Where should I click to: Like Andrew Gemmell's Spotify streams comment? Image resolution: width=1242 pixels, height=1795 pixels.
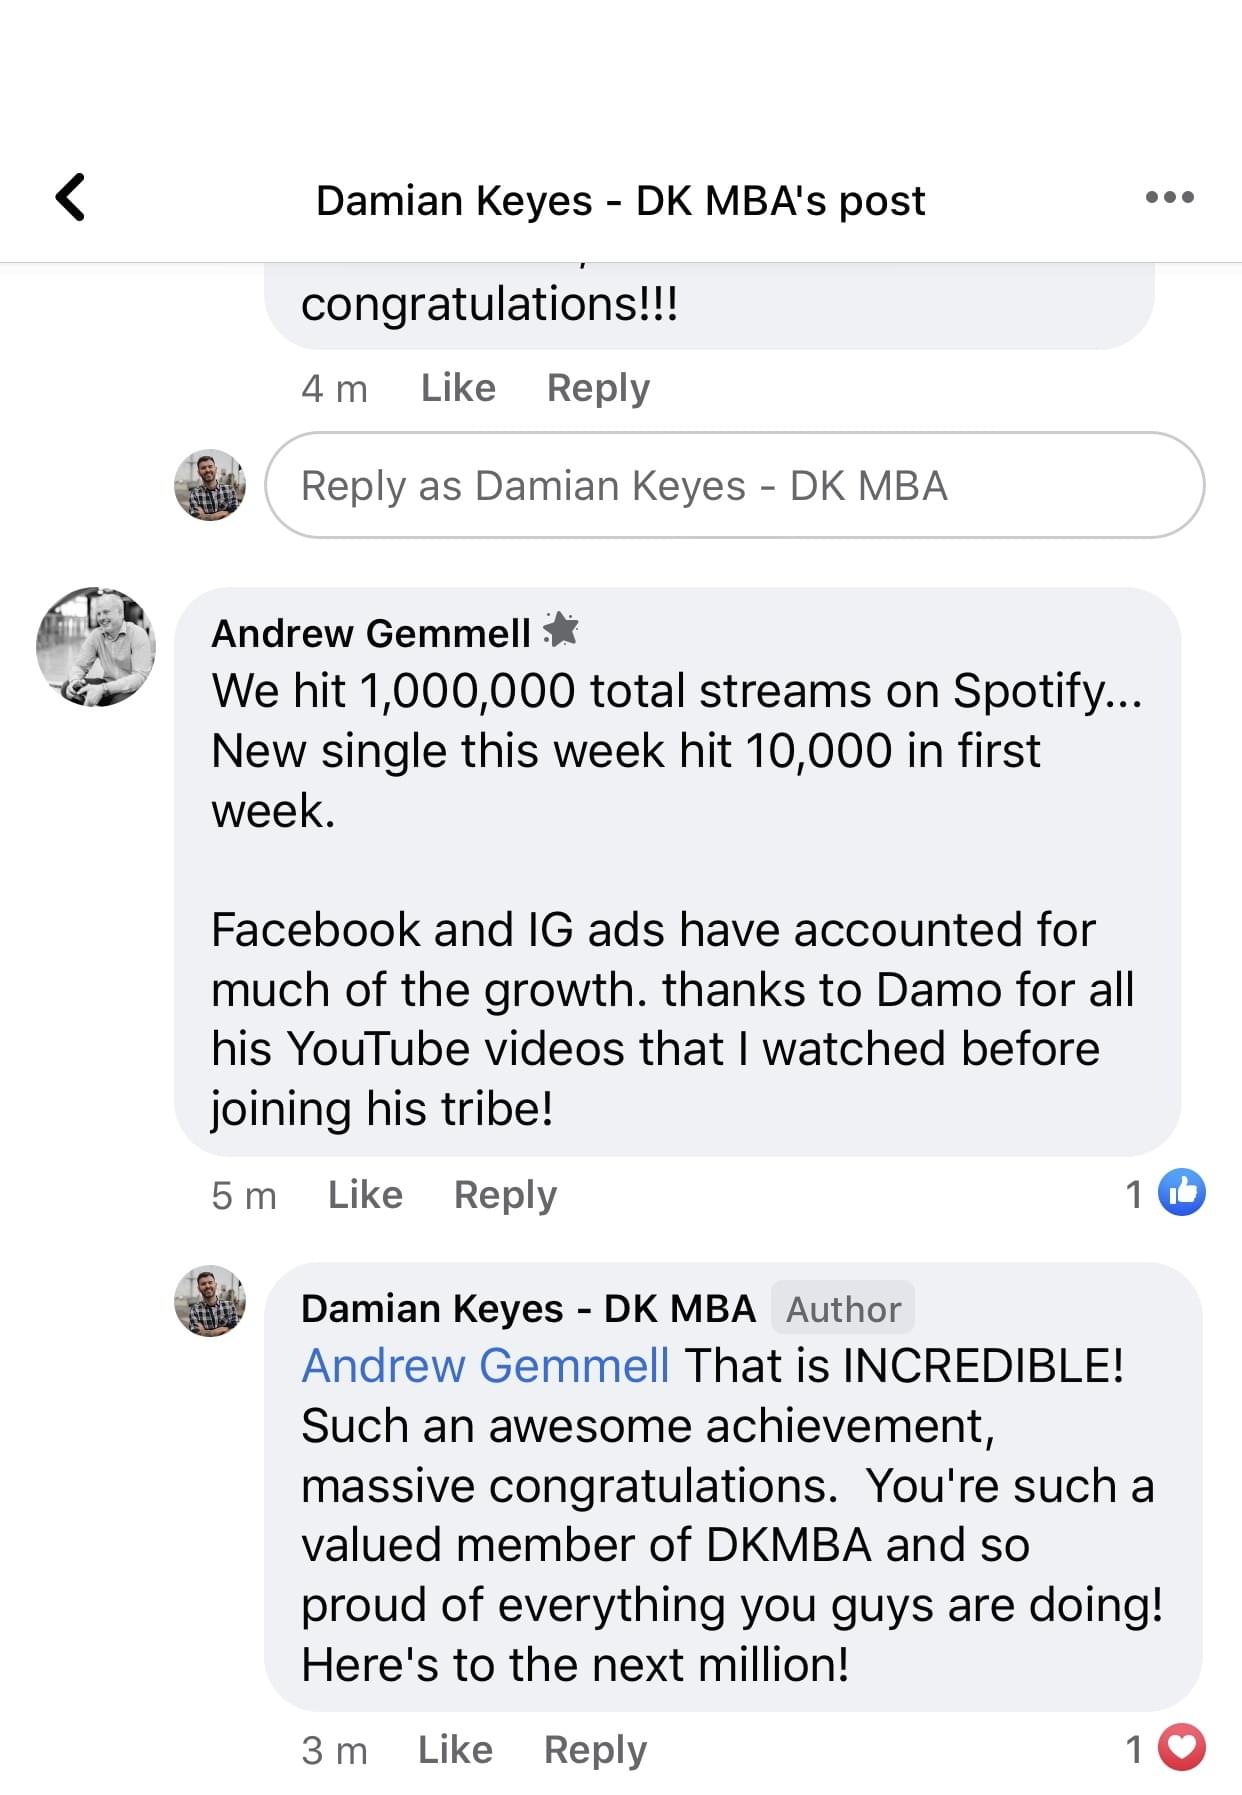coord(365,1195)
